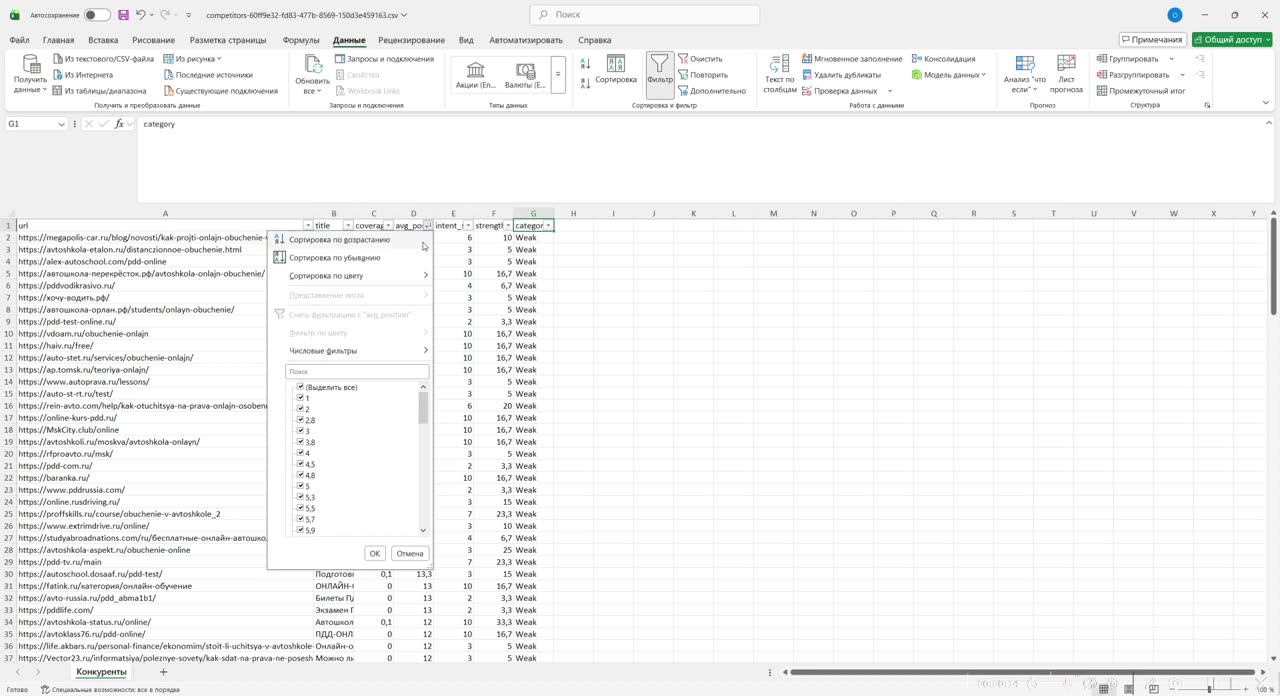The width and height of the screenshot is (1280, 696).
Task: Open 'Запросы и подключения' pane
Action: point(384,59)
